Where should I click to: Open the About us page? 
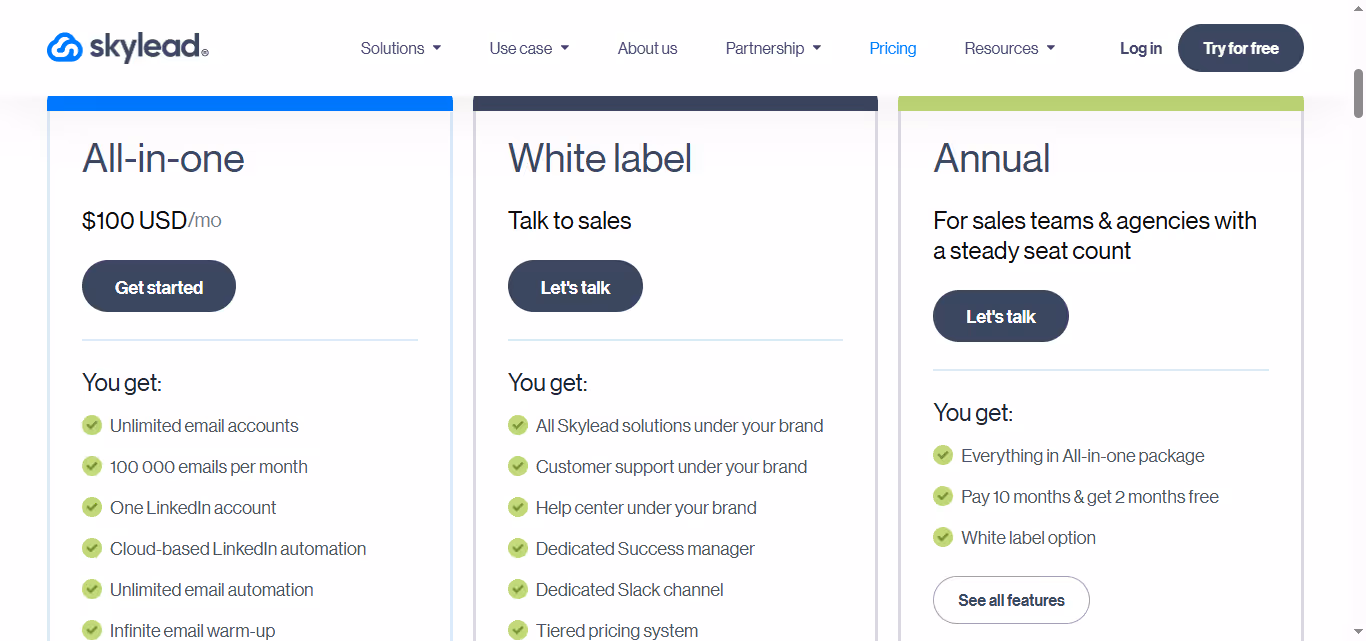[x=647, y=48]
